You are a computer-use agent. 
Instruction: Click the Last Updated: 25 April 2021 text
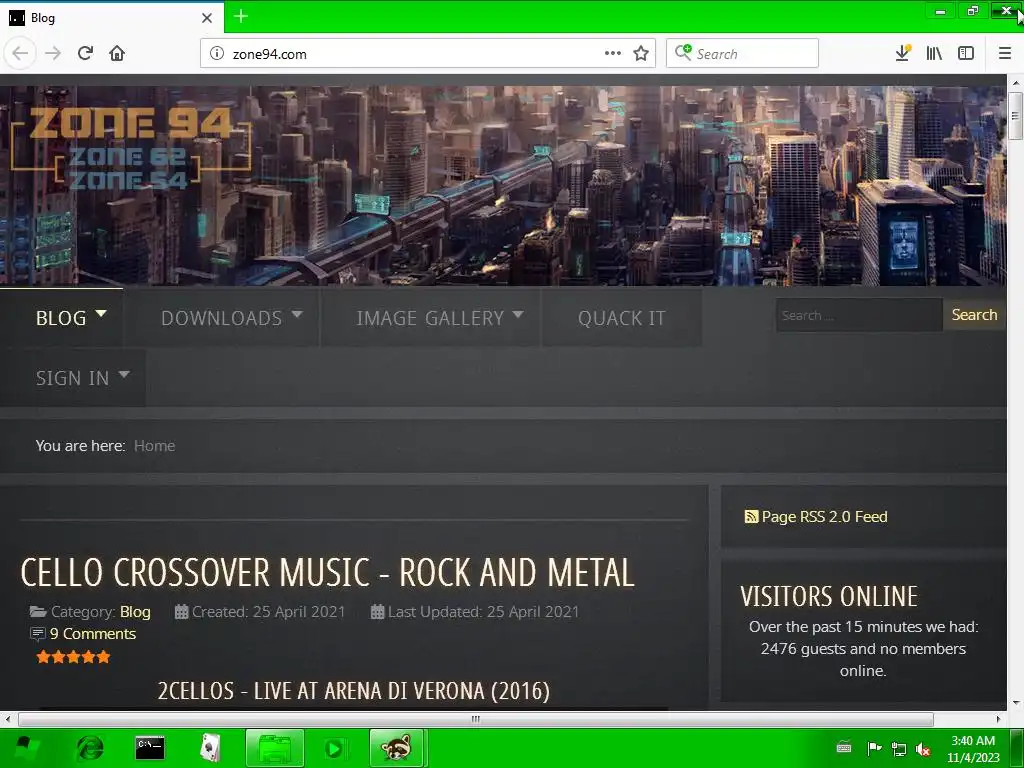click(483, 612)
